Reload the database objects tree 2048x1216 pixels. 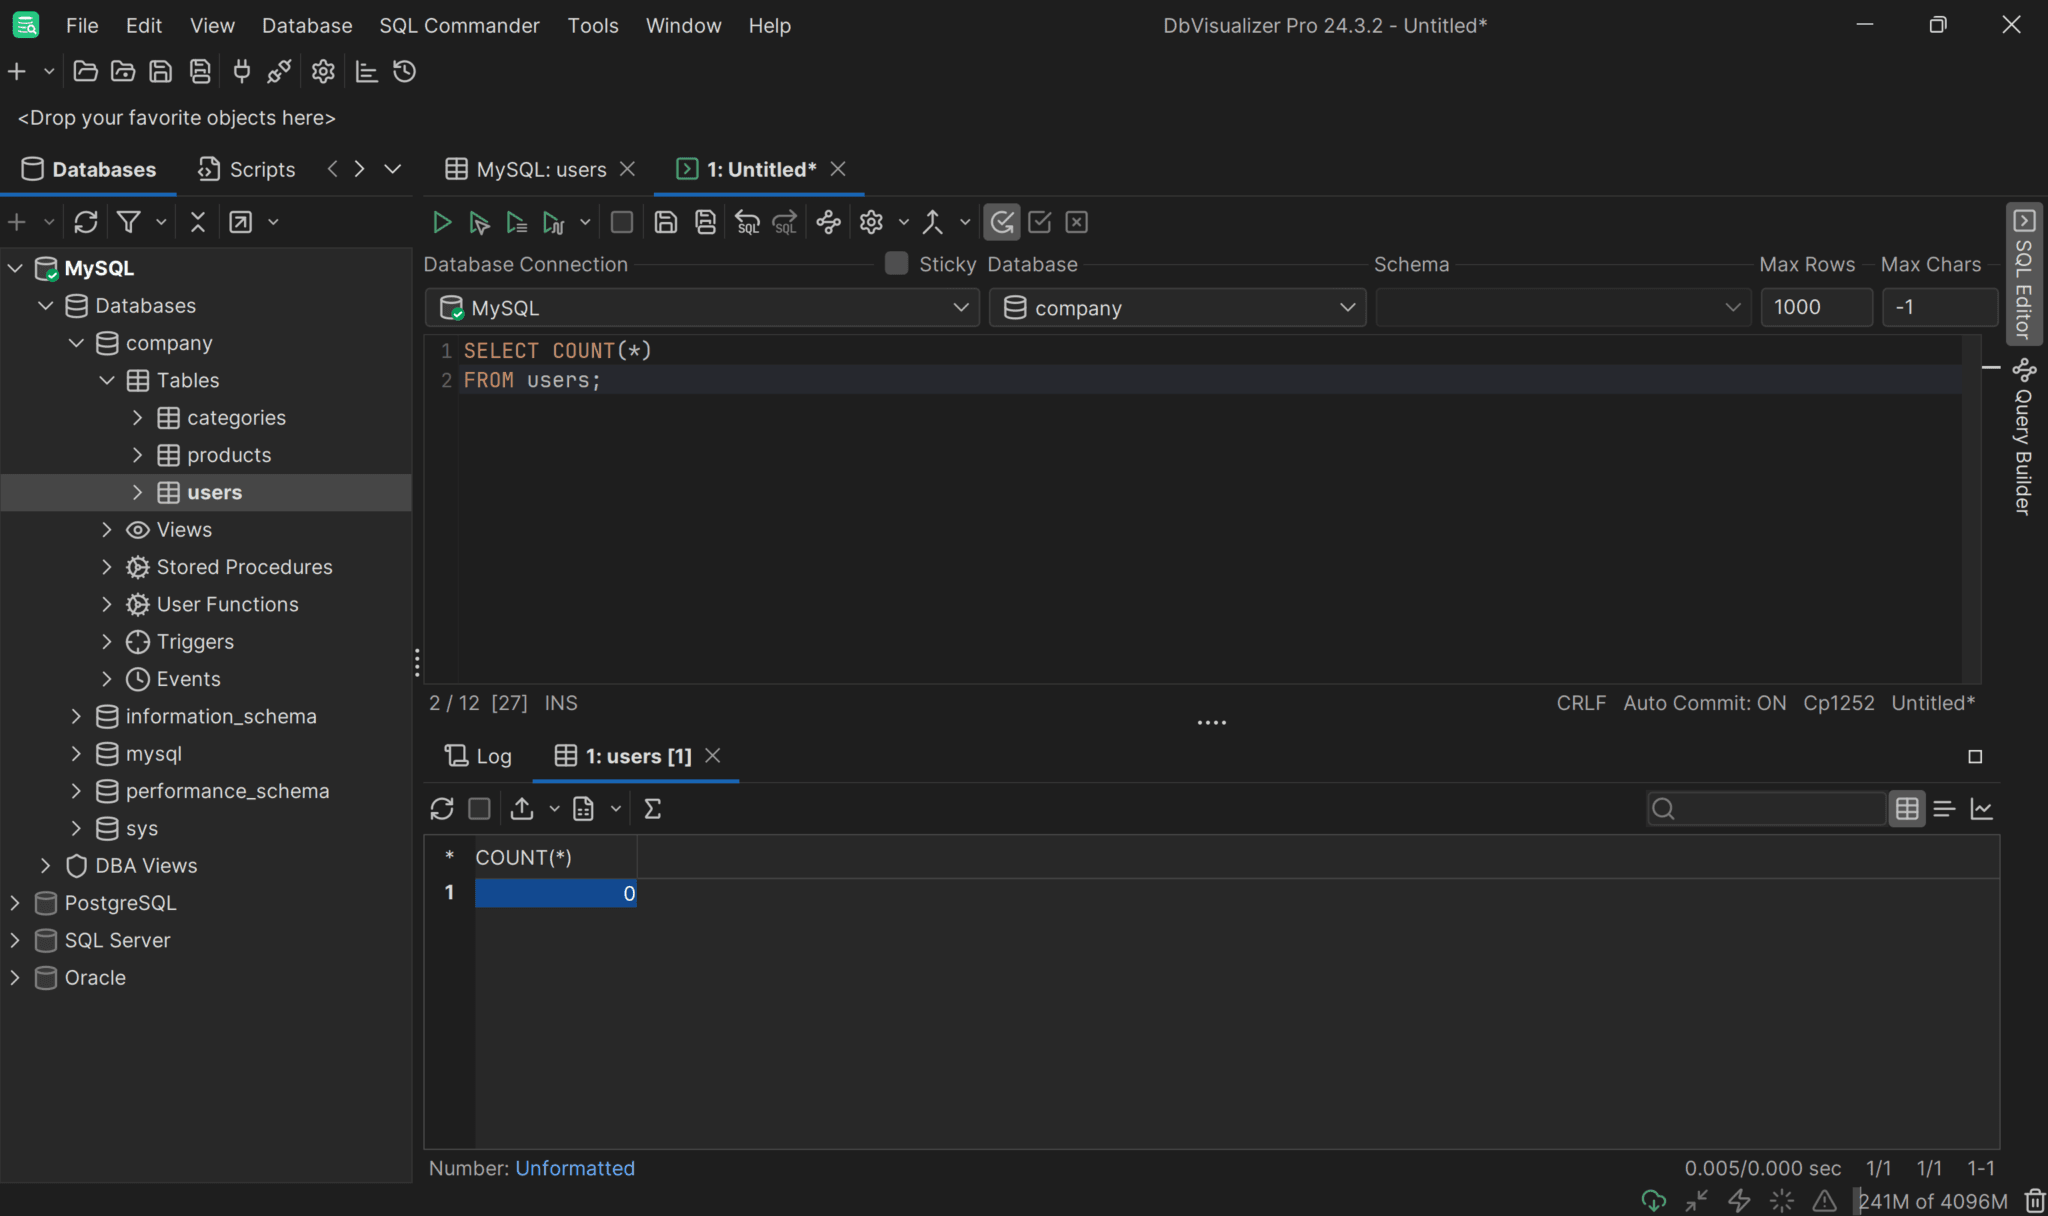[86, 222]
